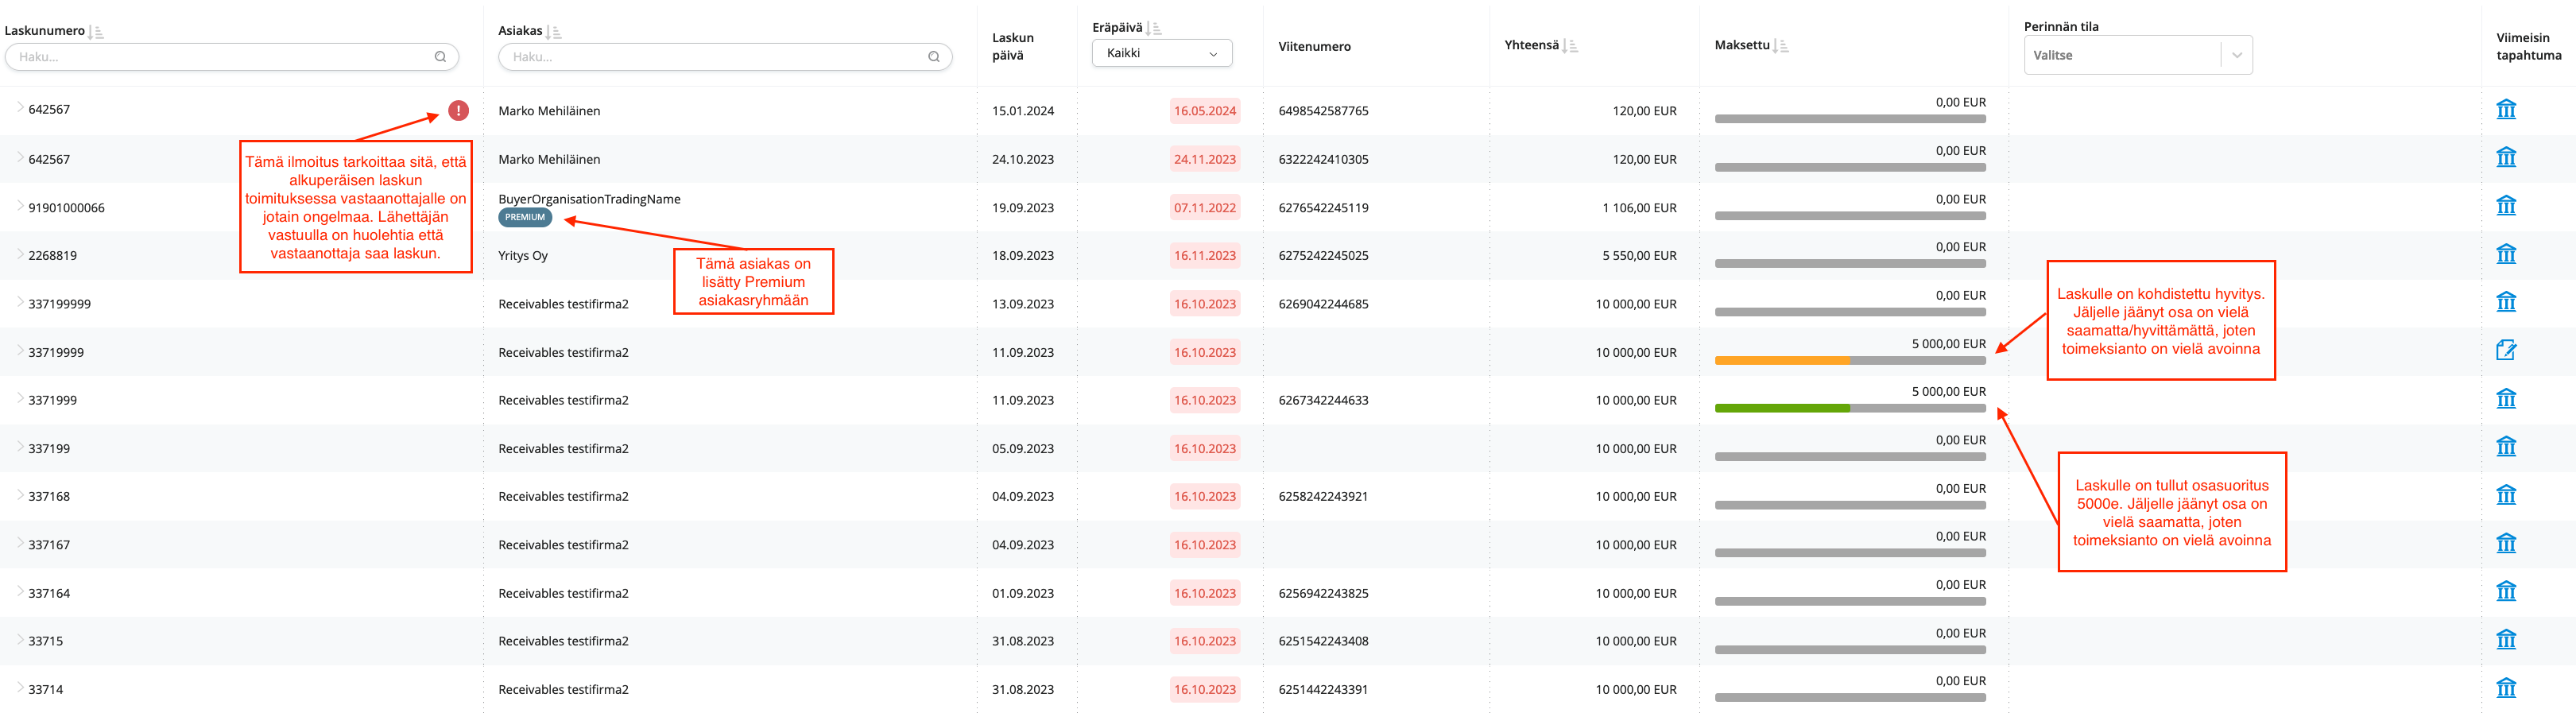The width and height of the screenshot is (2576, 713).
Task: Click the bank icon for invoice 33714
Action: pos(2505,688)
